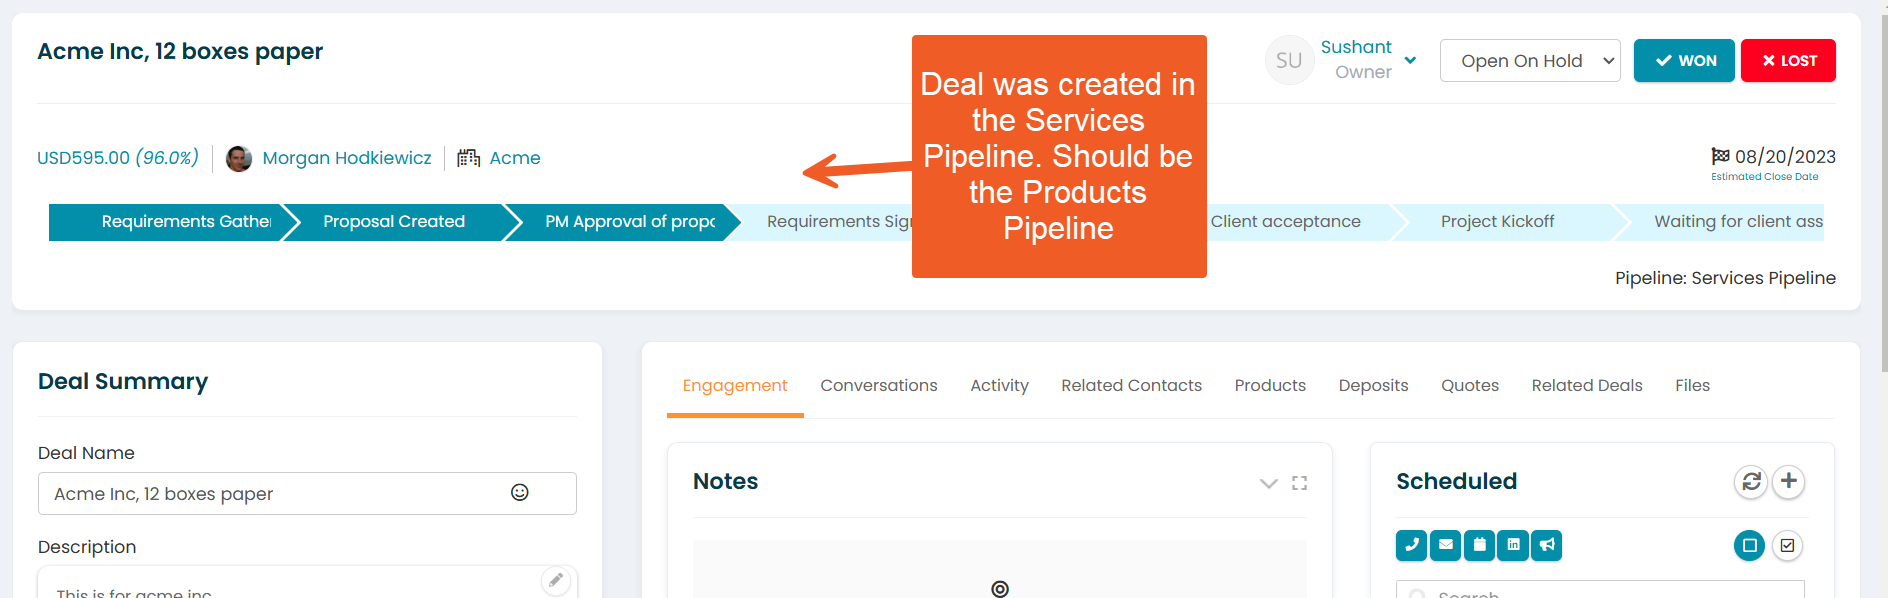
Task: Expand the owner Sushant dropdown arrow
Action: [x=1410, y=60]
